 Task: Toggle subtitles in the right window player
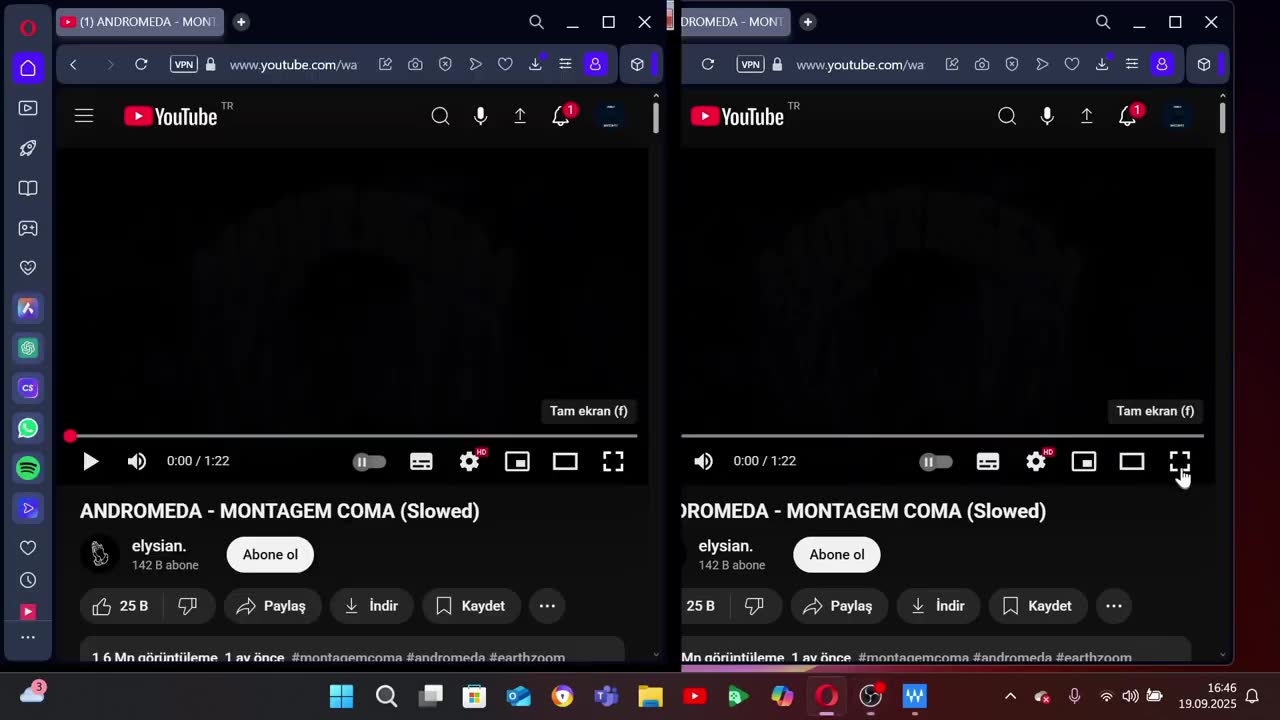988,461
